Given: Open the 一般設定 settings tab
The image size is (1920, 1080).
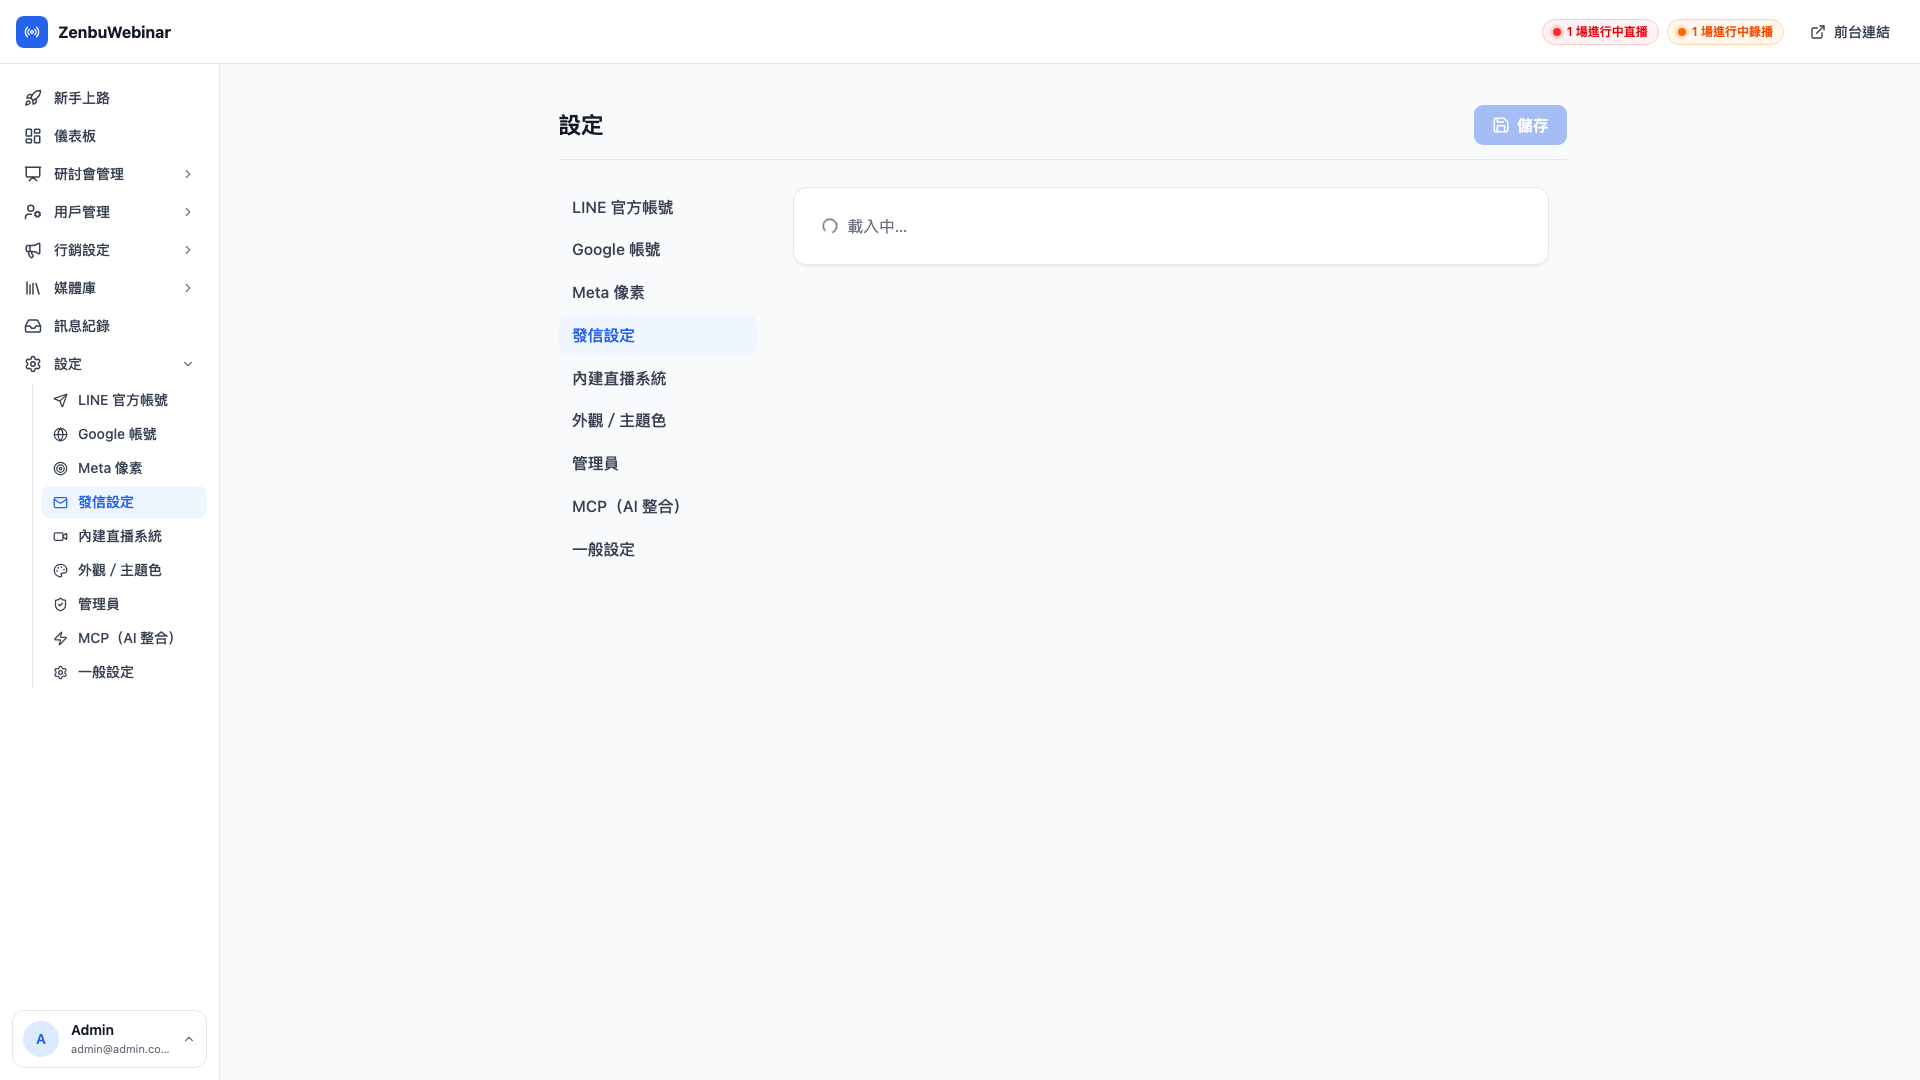Looking at the screenshot, I should [658, 549].
